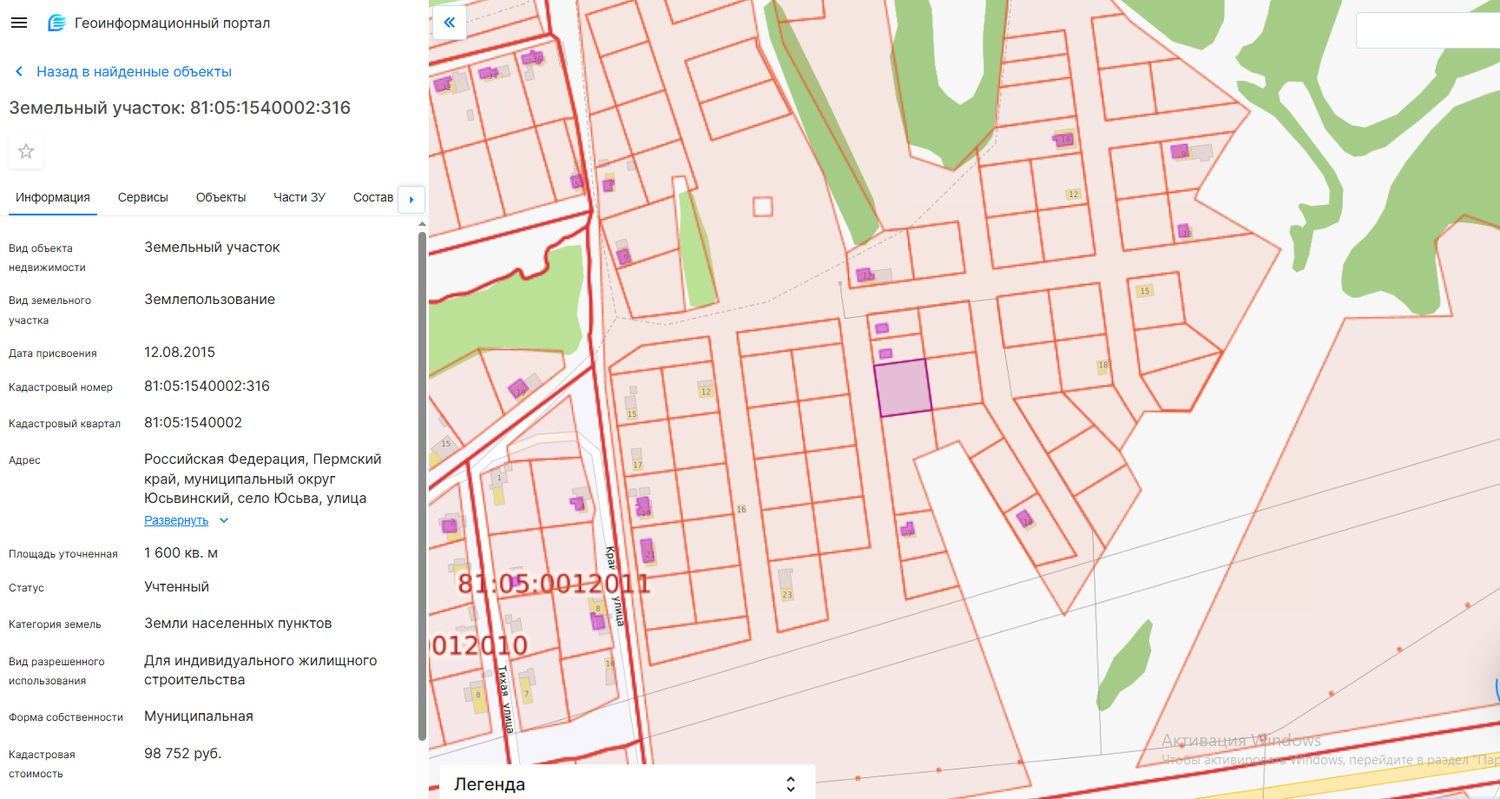Click the title Земельный участок: 81:05:1540002:316
1500x799 pixels.
pyautogui.click(x=180, y=108)
